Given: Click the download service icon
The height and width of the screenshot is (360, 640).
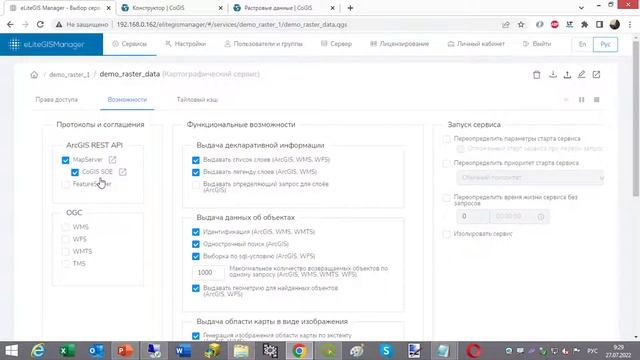Looking at the screenshot, I should 553,75.
